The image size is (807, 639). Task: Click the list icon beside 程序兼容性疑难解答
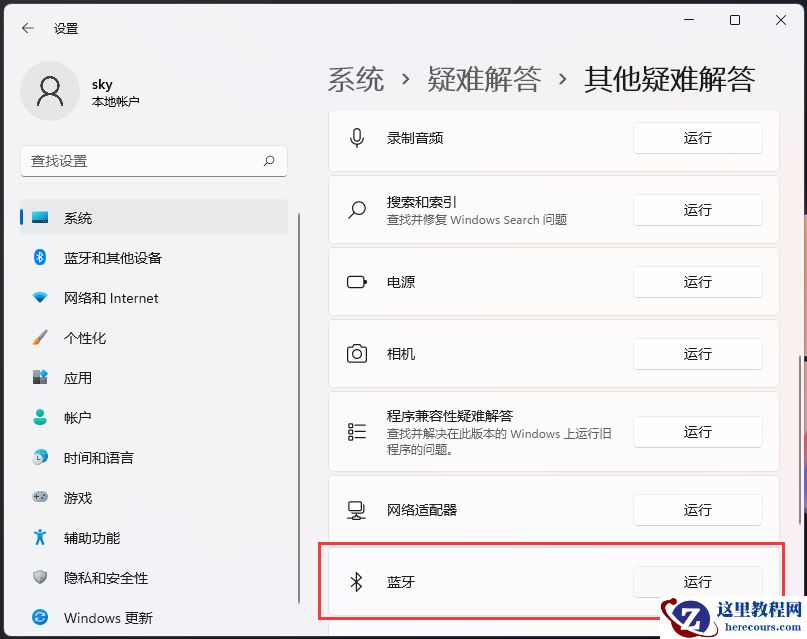[x=355, y=432]
